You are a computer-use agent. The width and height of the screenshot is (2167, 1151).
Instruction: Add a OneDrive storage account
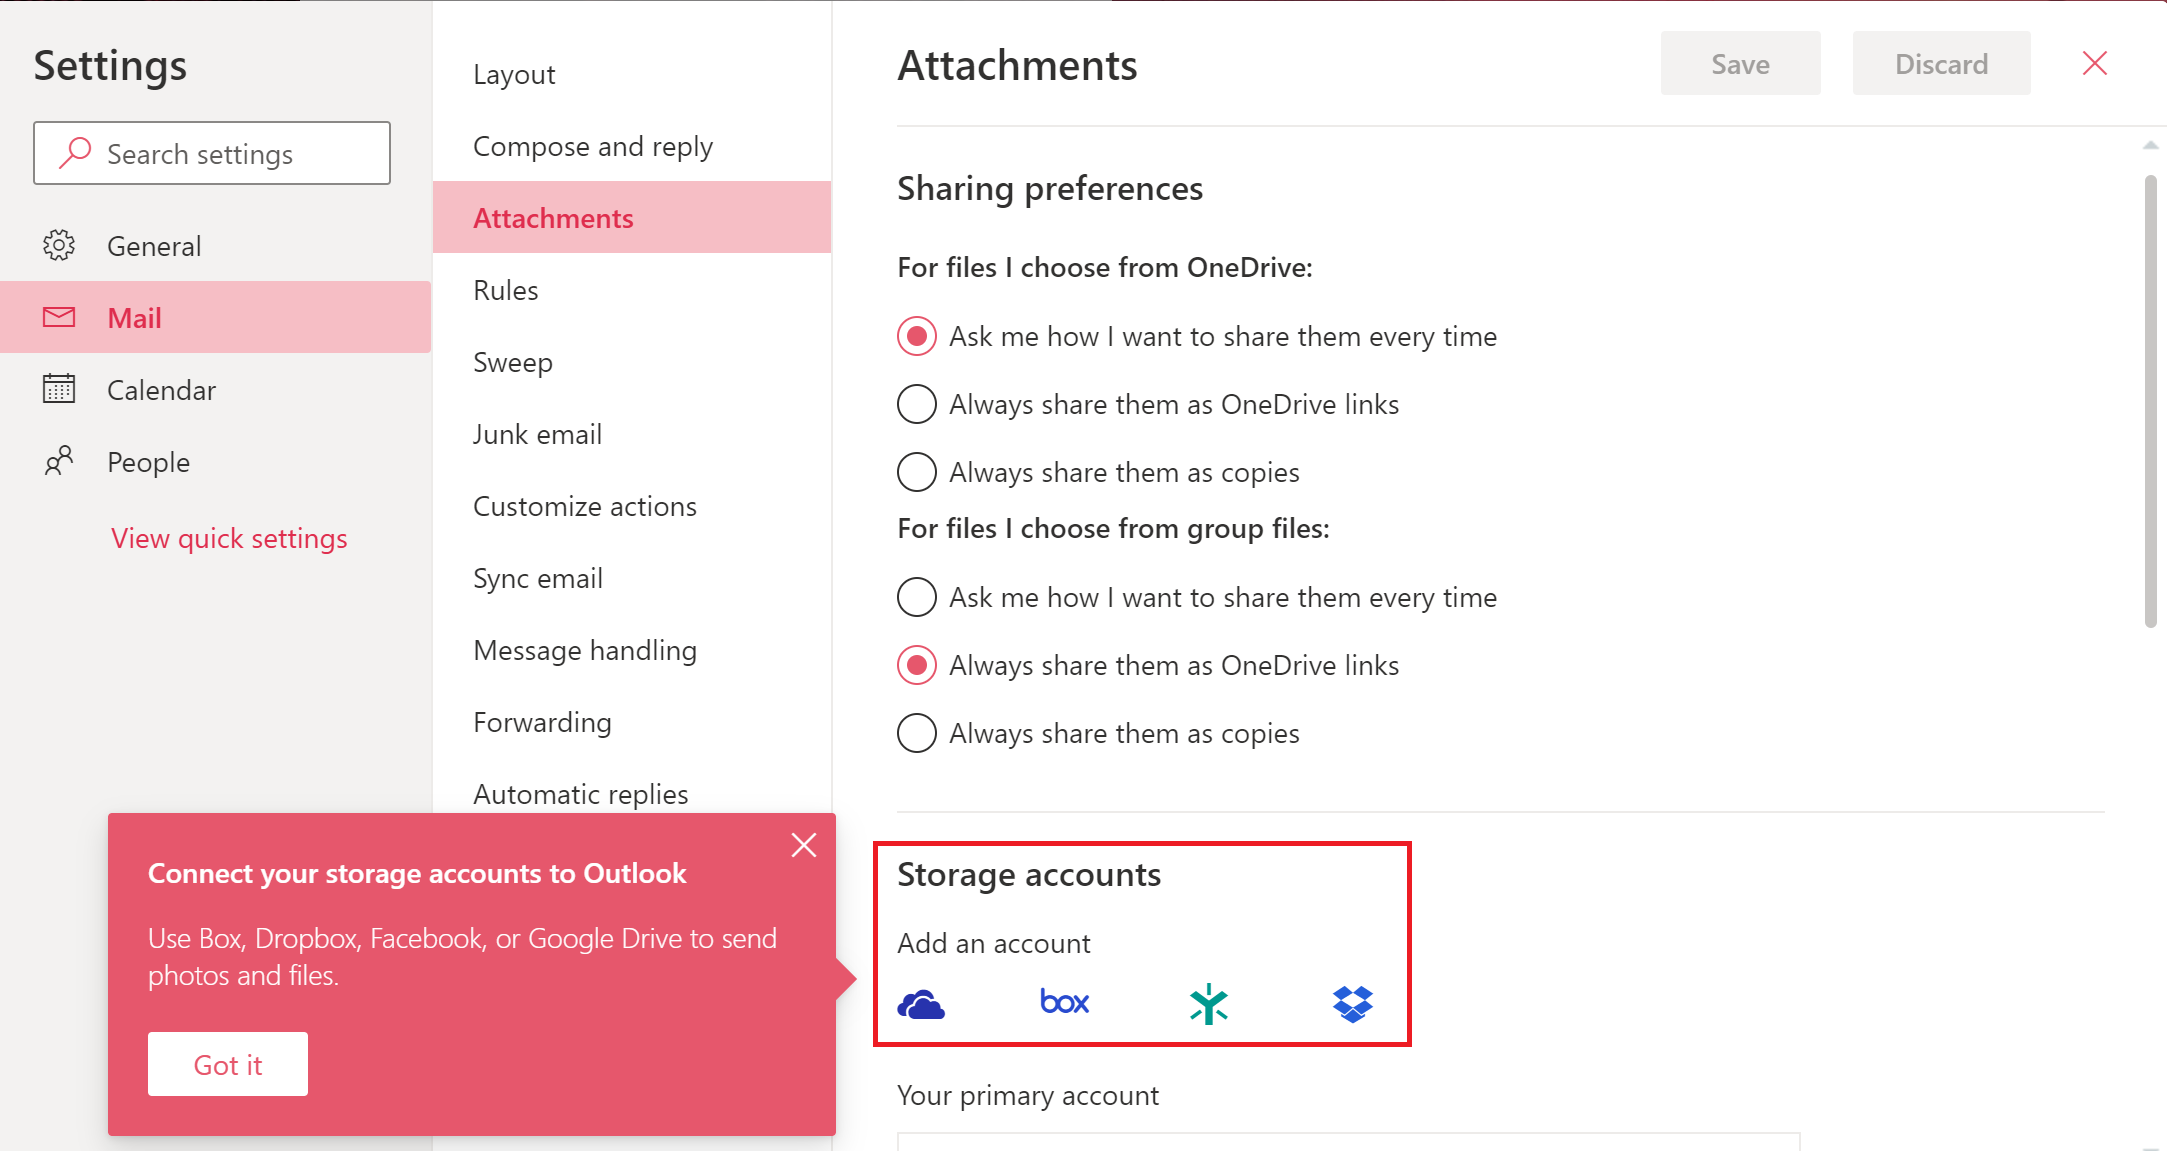click(921, 1004)
